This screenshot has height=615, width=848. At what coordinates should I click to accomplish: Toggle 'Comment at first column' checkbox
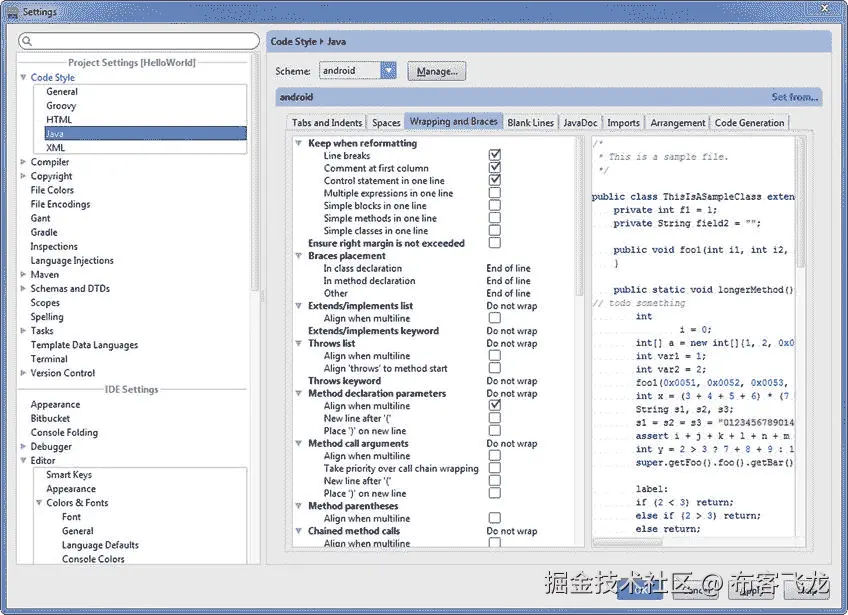(x=496, y=167)
